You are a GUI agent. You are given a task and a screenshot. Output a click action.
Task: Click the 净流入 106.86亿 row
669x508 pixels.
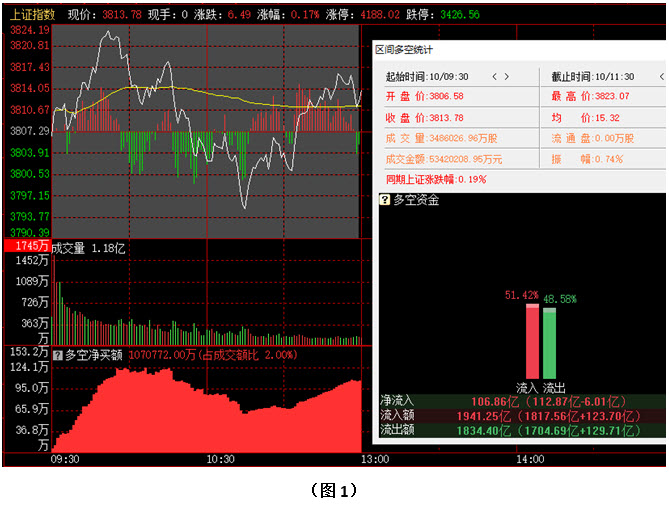522,401
